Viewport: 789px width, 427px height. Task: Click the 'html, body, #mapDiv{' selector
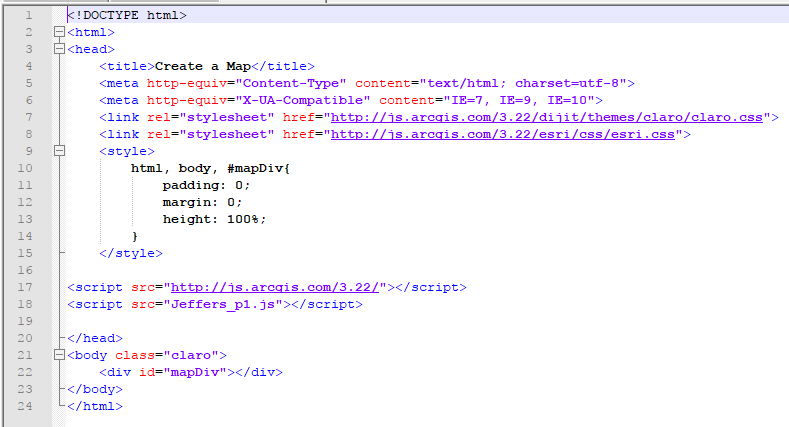pos(210,168)
